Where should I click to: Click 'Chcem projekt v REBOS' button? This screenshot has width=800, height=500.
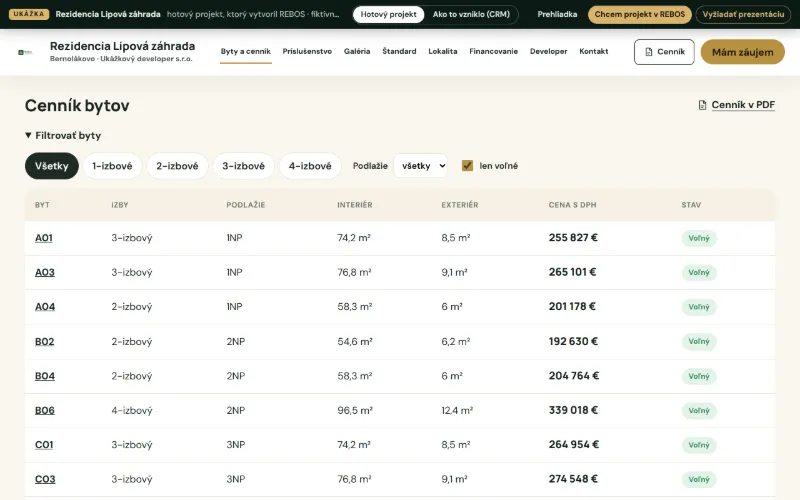click(640, 14)
